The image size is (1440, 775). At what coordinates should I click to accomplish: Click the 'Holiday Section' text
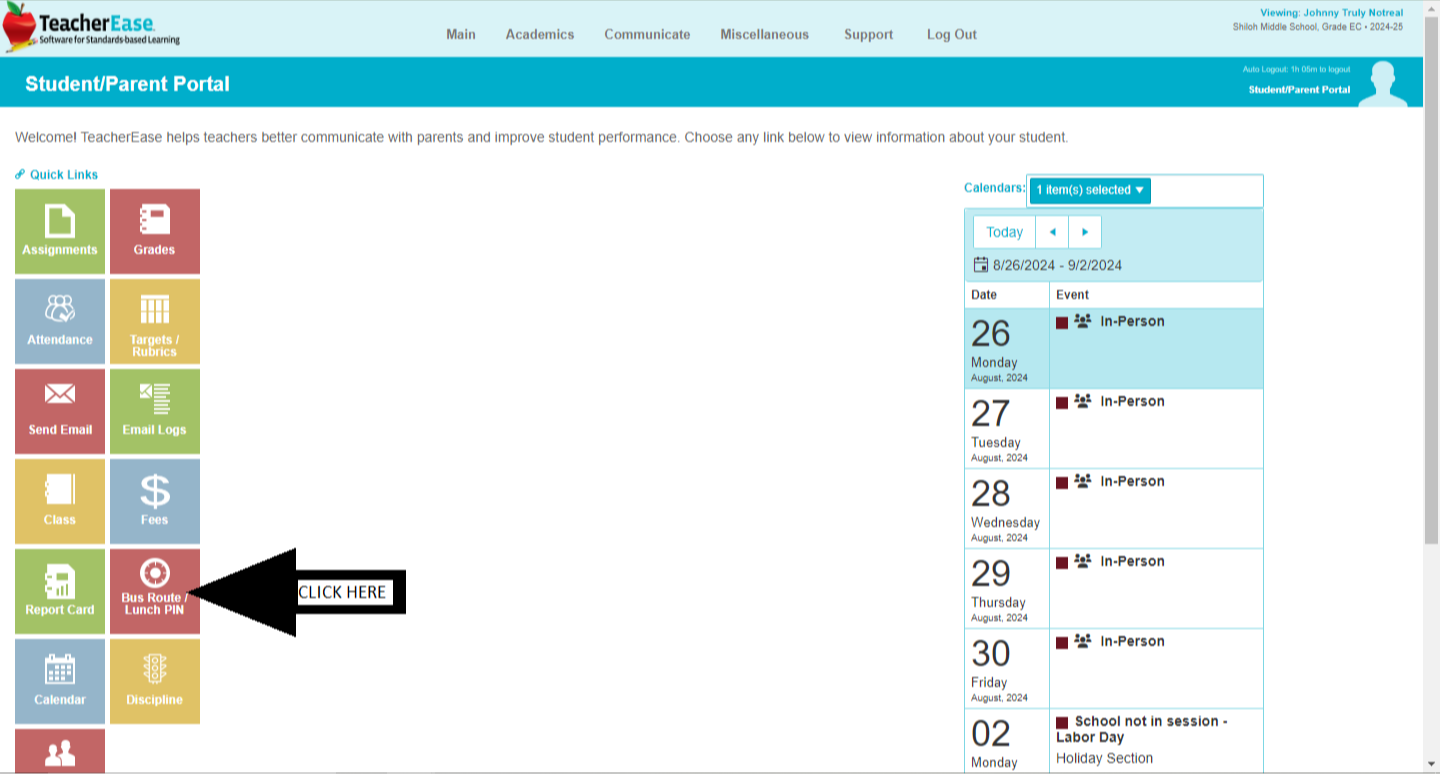click(1104, 758)
